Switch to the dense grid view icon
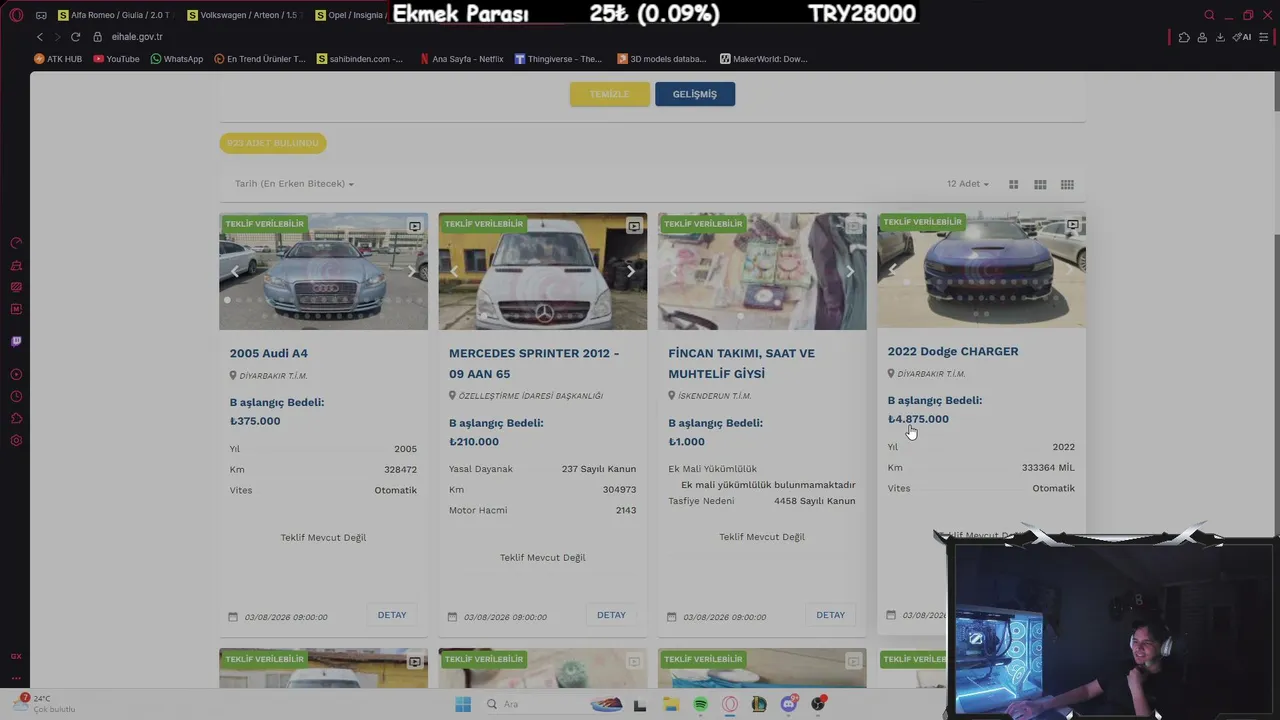This screenshot has width=1280, height=720. [x=1067, y=184]
